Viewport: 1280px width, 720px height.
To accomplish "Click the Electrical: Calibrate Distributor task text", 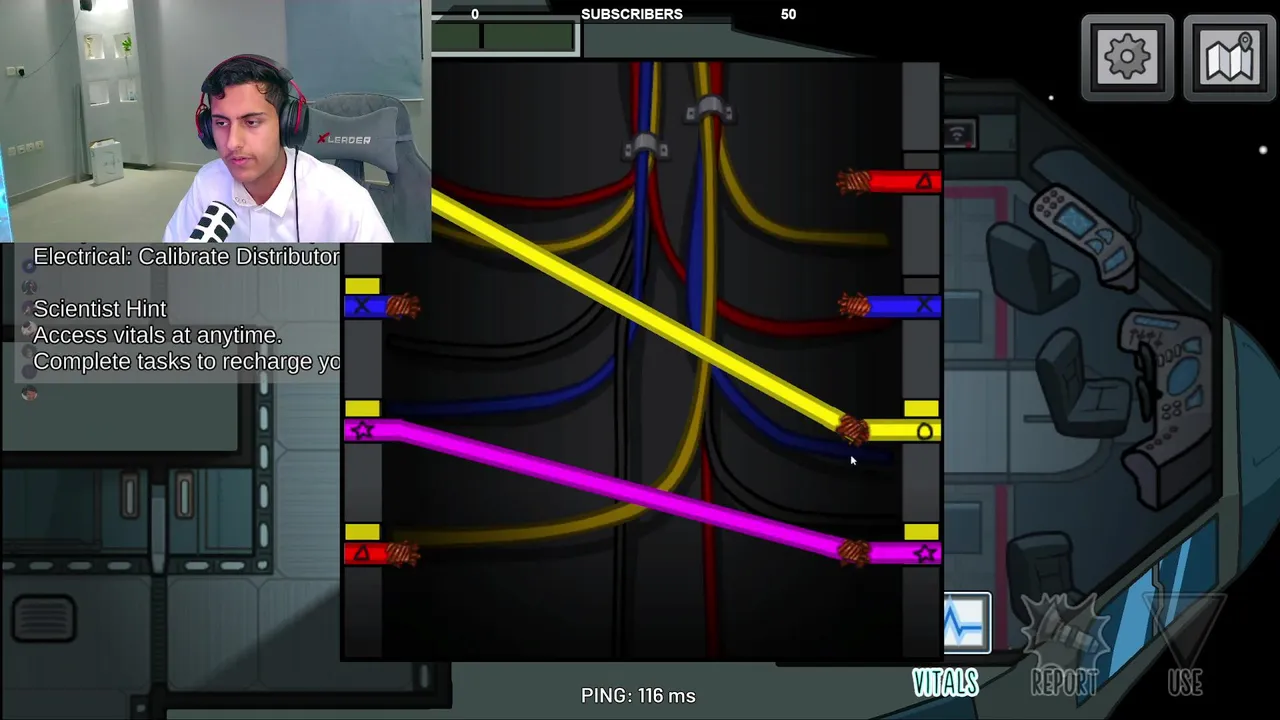I will tap(186, 257).
